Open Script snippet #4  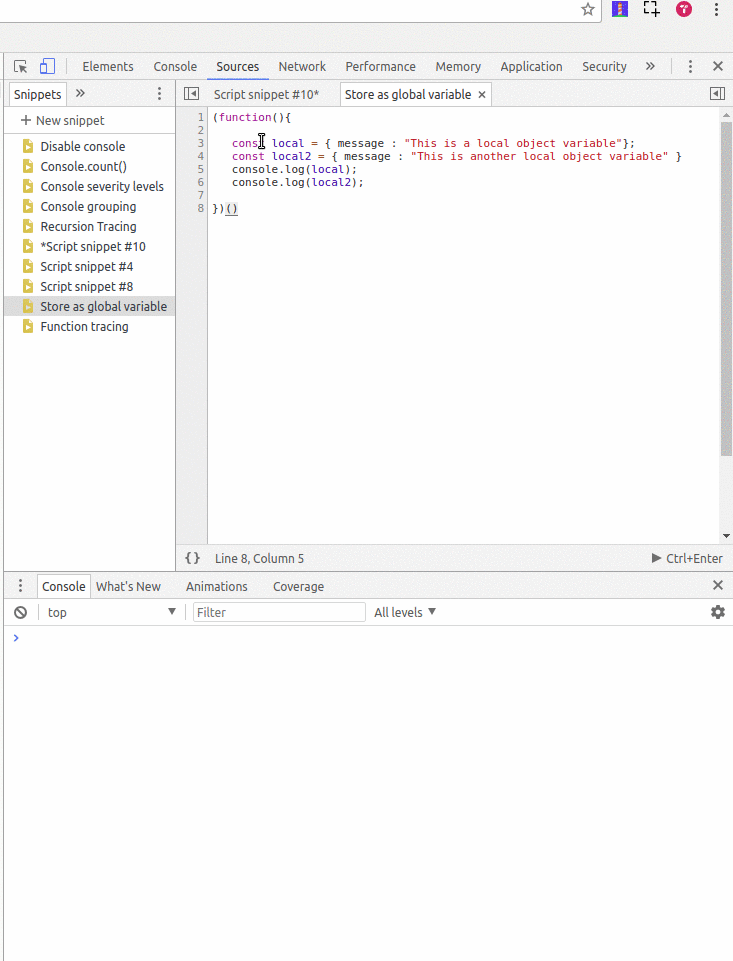(x=86, y=267)
